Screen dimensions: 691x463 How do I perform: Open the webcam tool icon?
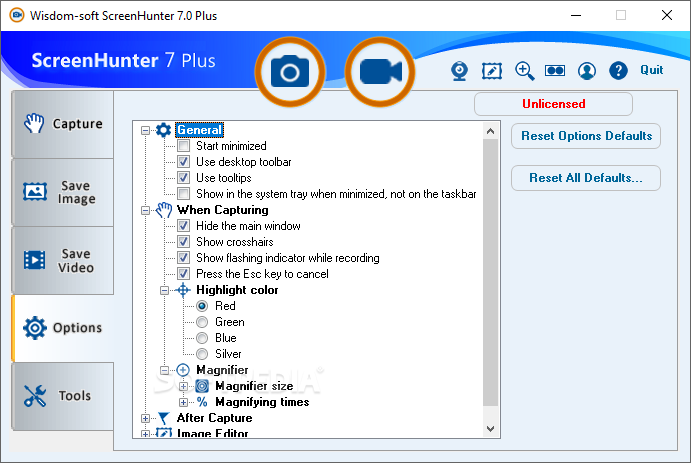click(x=459, y=70)
